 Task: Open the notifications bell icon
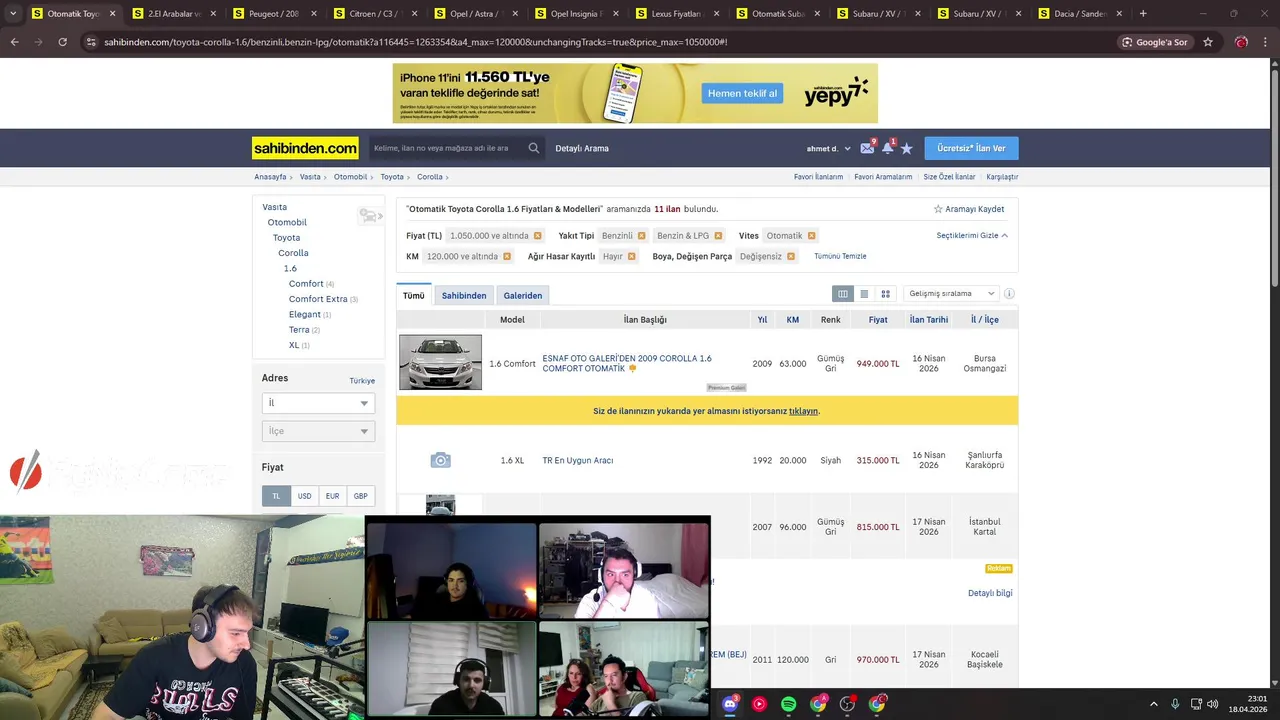pos(887,148)
